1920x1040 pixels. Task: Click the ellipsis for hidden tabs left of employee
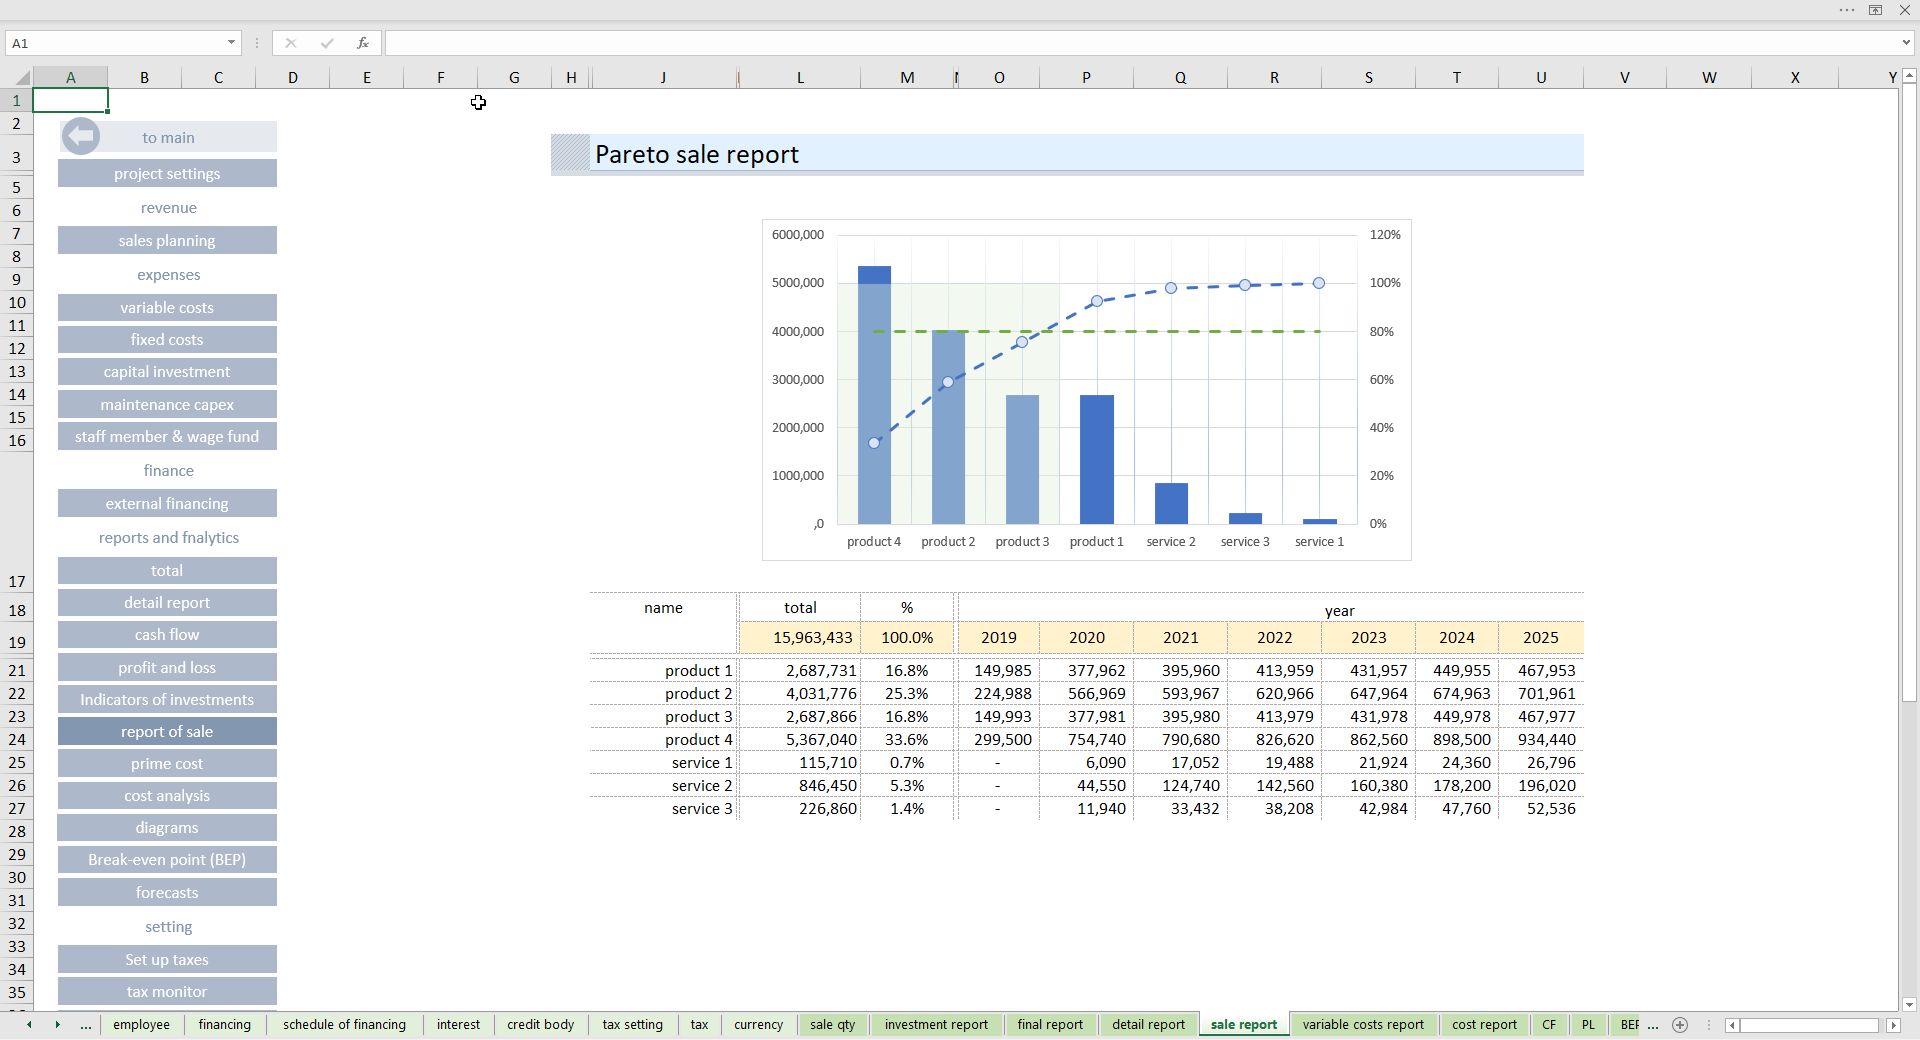[86, 1025]
